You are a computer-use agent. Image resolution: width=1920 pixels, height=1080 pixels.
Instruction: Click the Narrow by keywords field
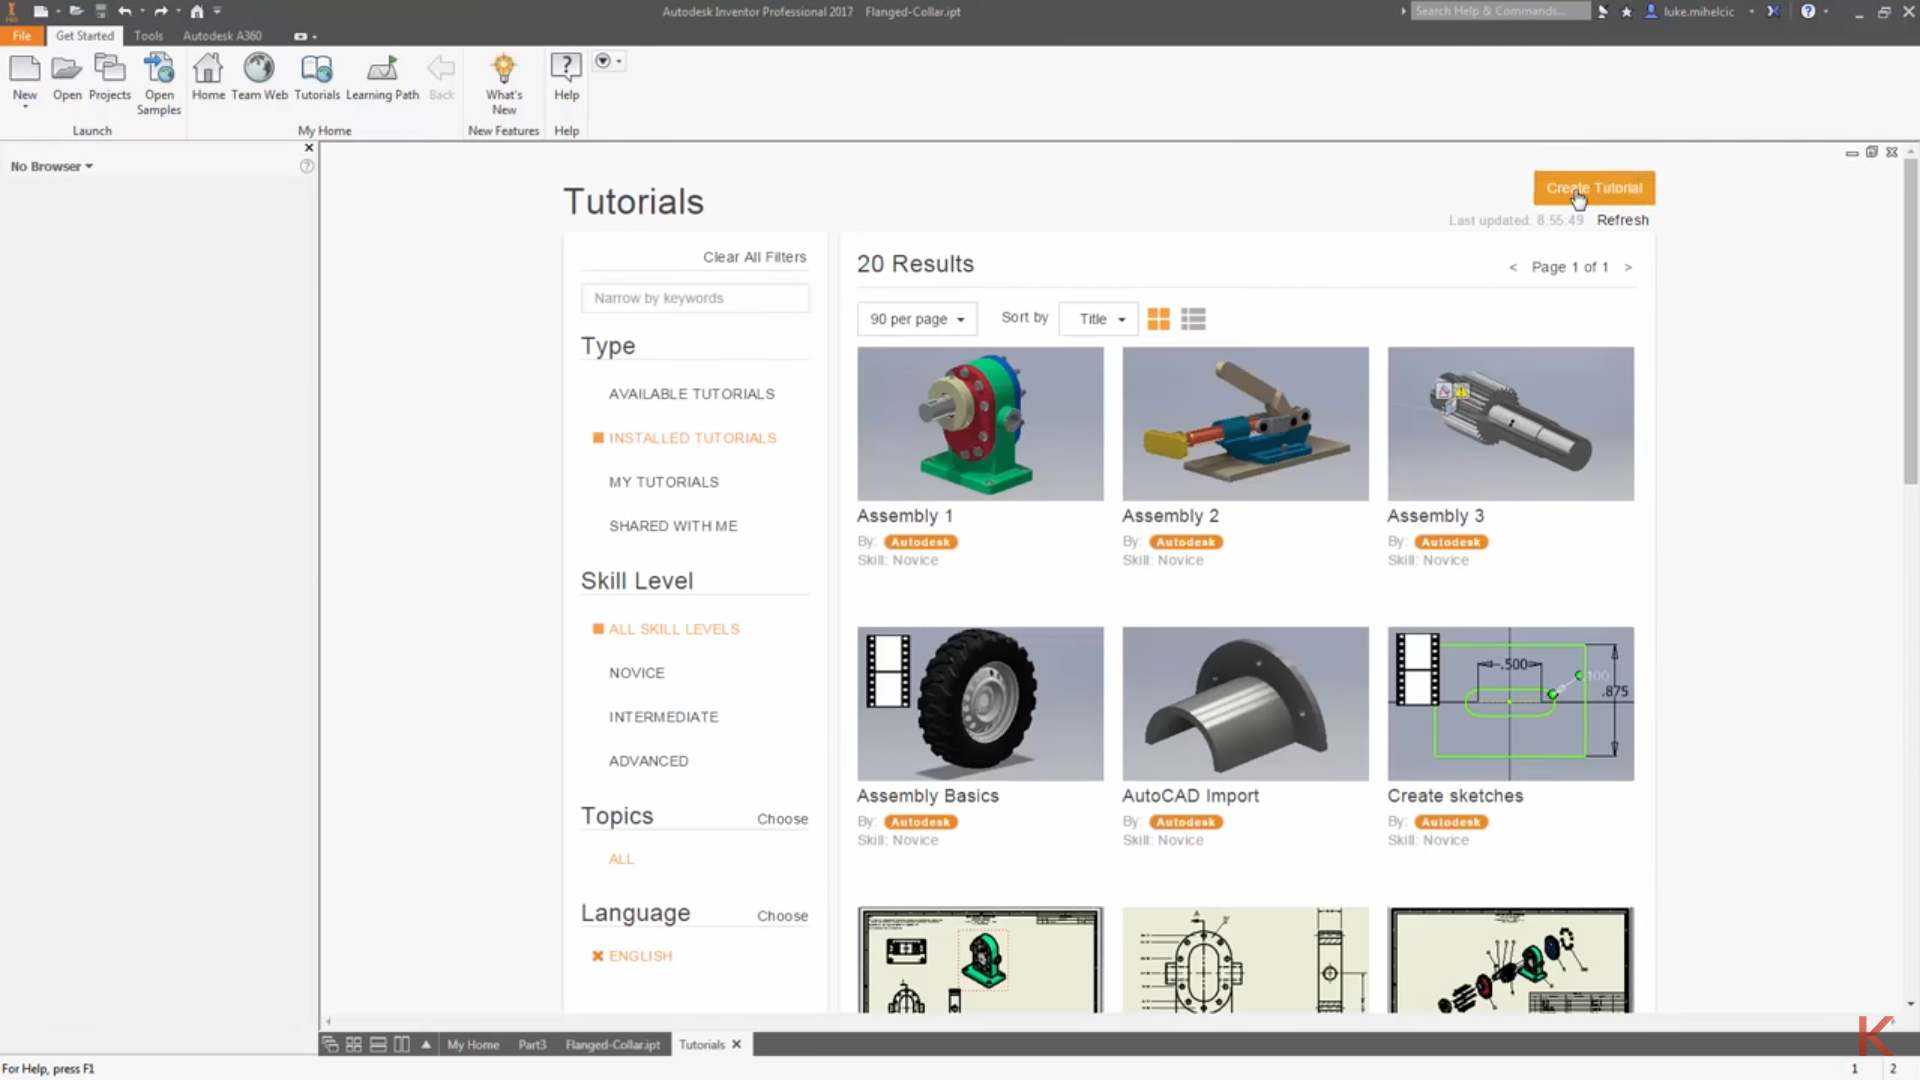coord(695,298)
